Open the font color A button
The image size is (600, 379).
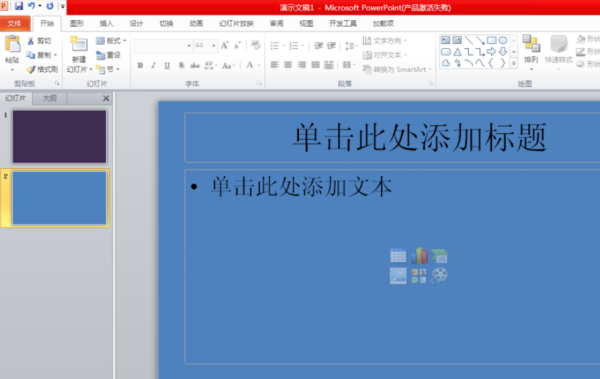(x=250, y=65)
